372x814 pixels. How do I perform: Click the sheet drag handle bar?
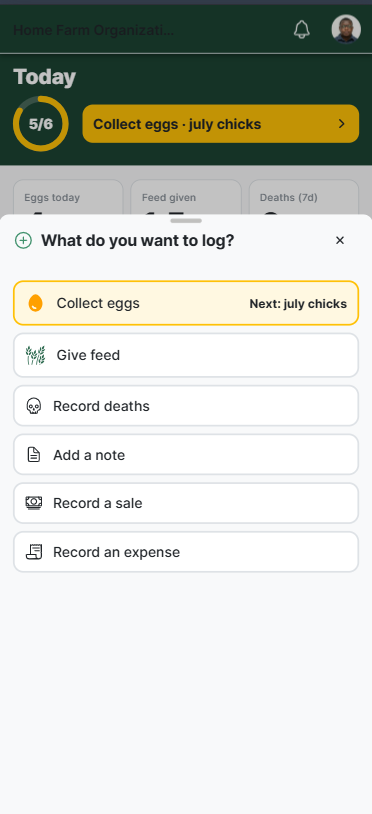tap(186, 221)
